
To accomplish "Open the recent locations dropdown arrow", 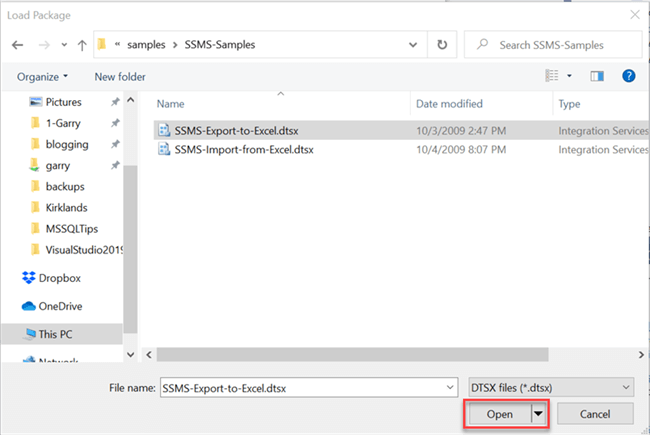I will 64,45.
